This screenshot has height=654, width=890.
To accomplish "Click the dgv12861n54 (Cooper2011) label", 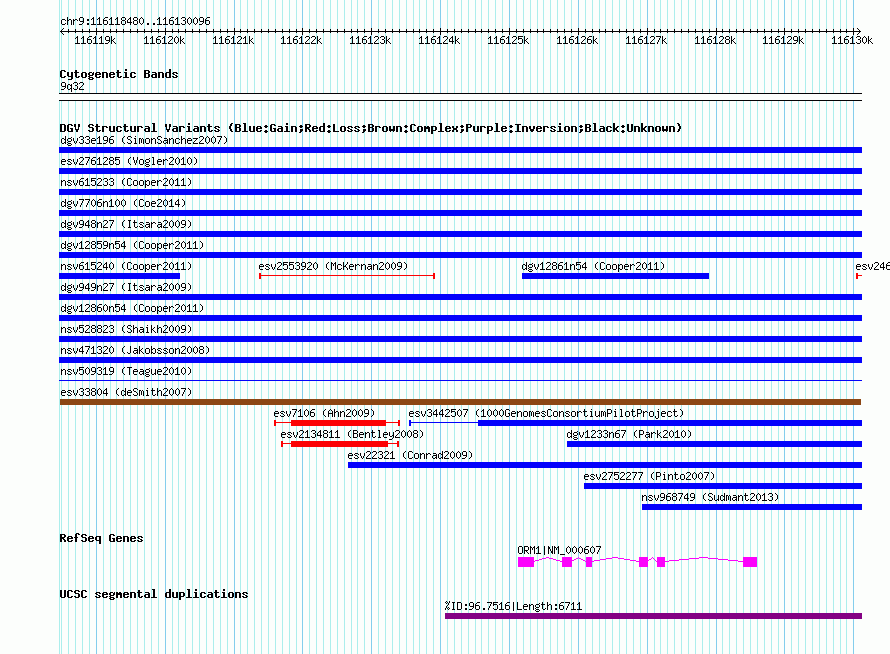I will pyautogui.click(x=593, y=266).
